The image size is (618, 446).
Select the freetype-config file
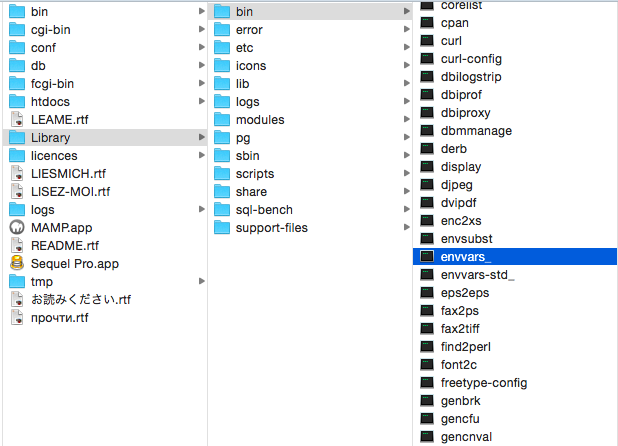tap(483, 383)
